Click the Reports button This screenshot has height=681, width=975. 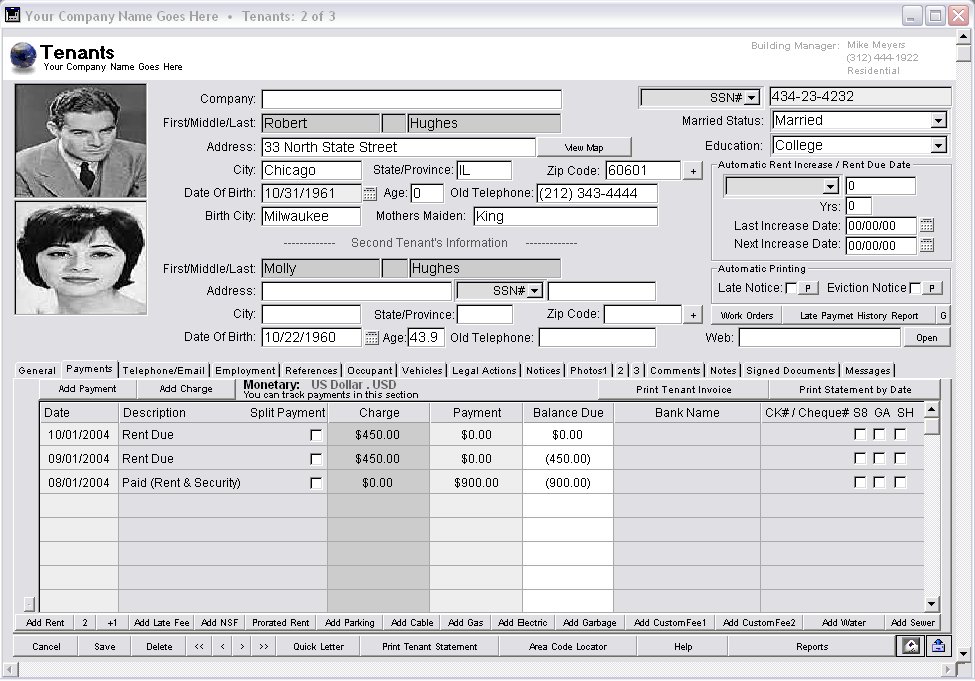[x=812, y=647]
